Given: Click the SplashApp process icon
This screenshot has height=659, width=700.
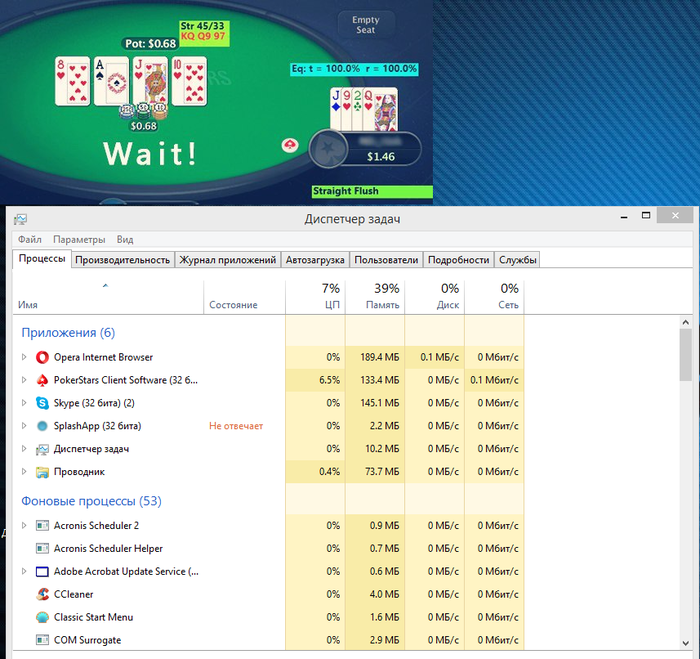Looking at the screenshot, I should (x=42, y=426).
